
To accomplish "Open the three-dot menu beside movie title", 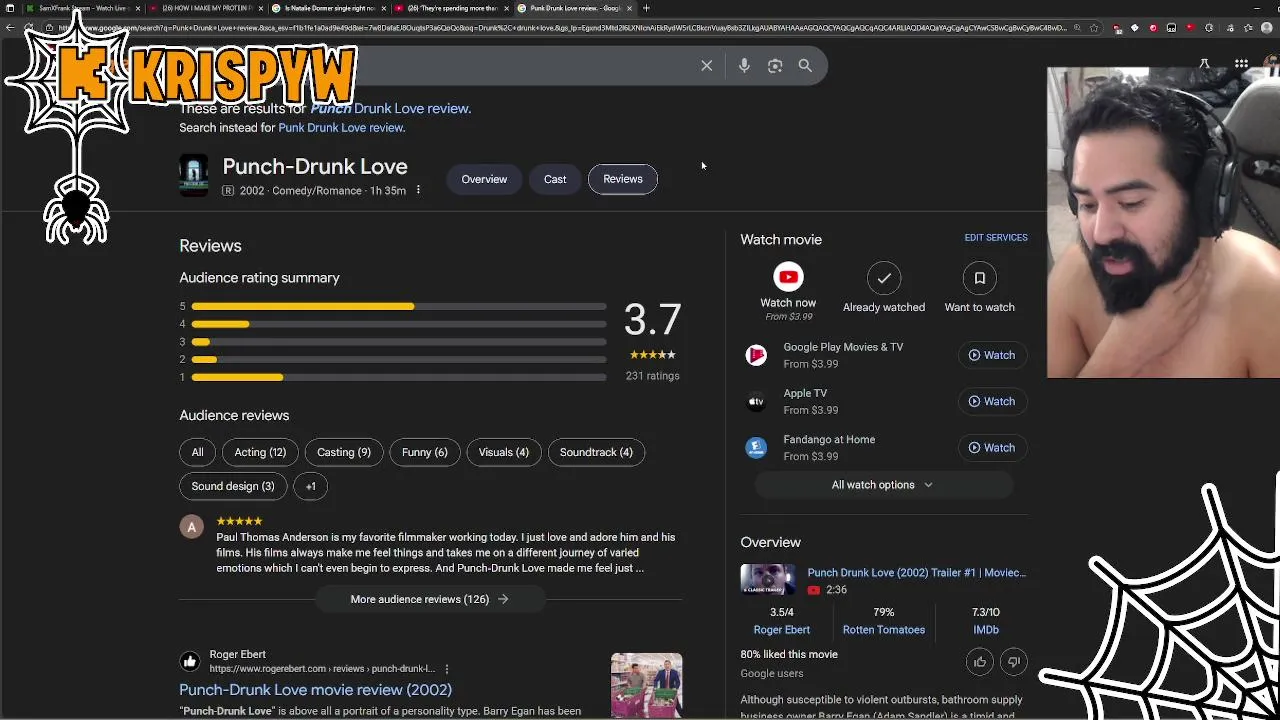I will (x=418, y=190).
